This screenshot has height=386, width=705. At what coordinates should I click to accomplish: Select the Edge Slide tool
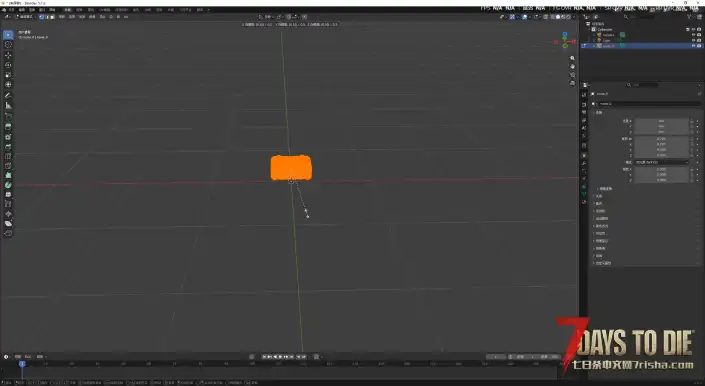click(8, 204)
